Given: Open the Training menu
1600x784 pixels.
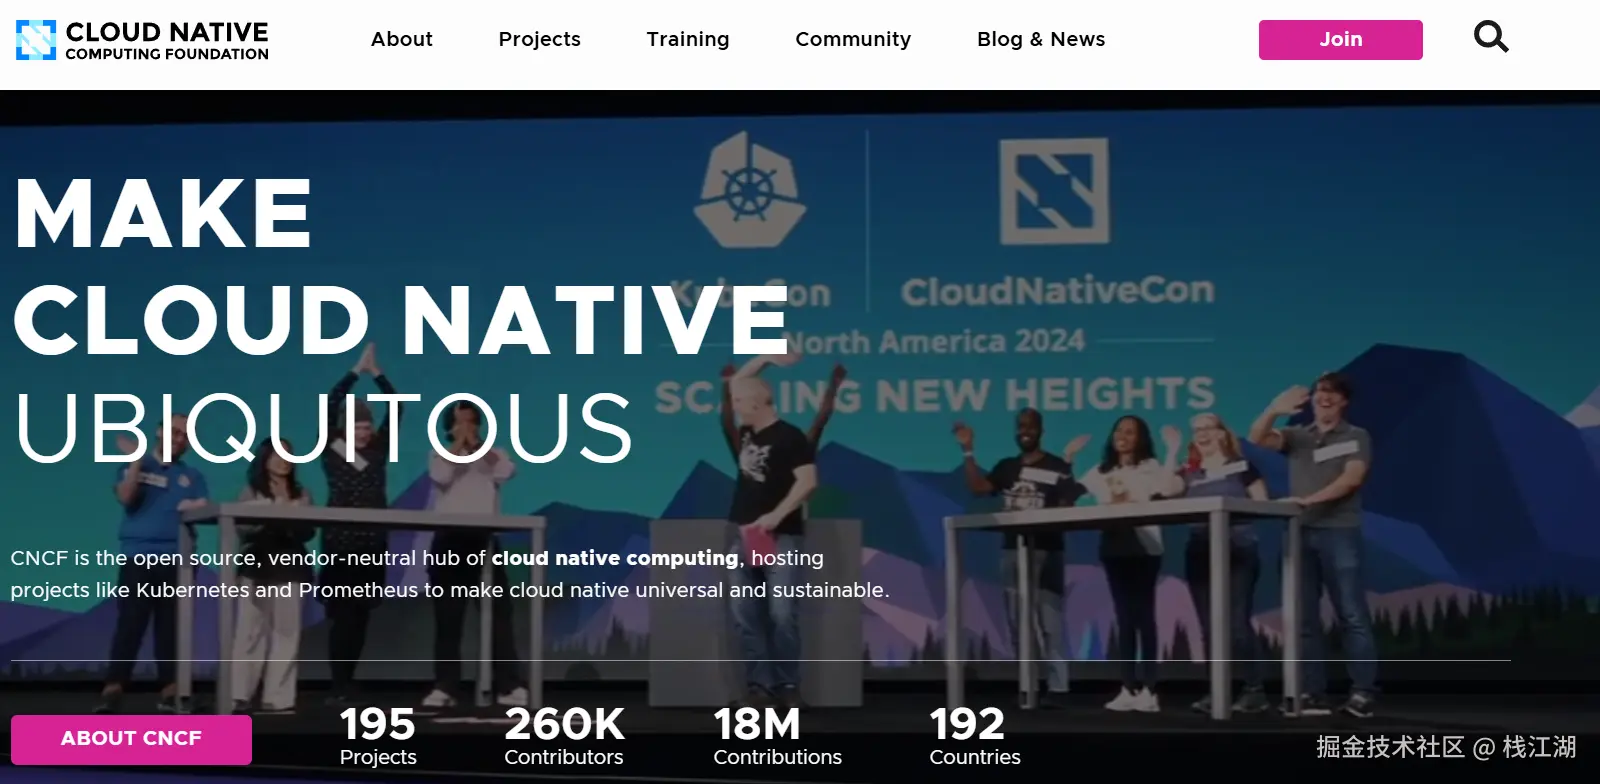Looking at the screenshot, I should (x=688, y=39).
